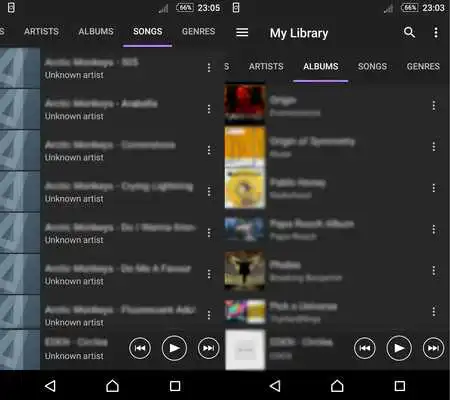Open options for Do I Wanna Know song
Viewport: 450px width, 400px height.
tap(209, 233)
